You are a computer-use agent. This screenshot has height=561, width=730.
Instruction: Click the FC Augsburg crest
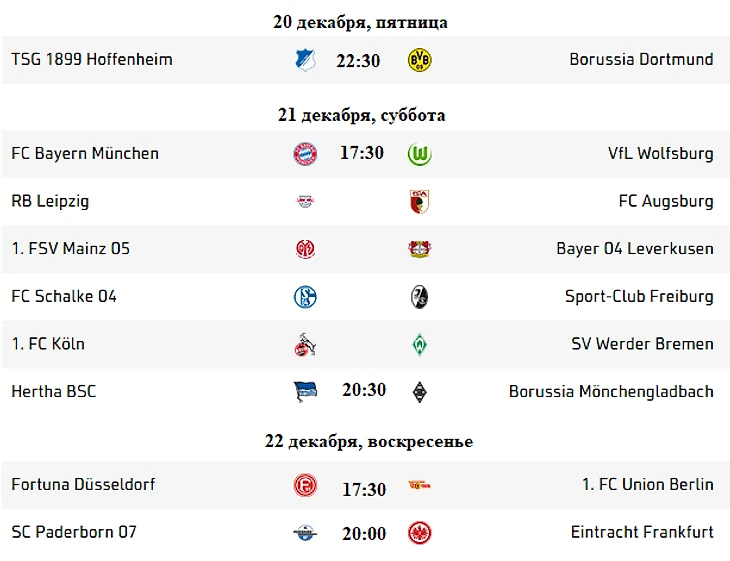[419, 202]
